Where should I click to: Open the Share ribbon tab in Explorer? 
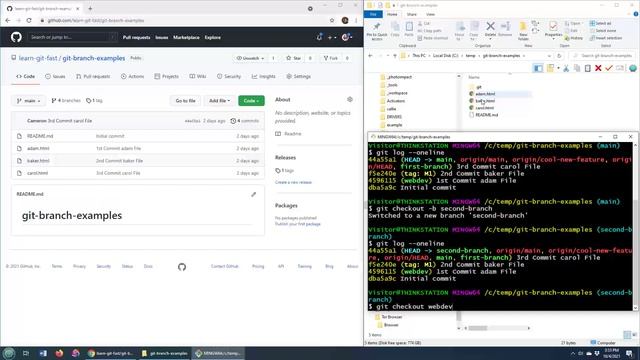(411, 14)
